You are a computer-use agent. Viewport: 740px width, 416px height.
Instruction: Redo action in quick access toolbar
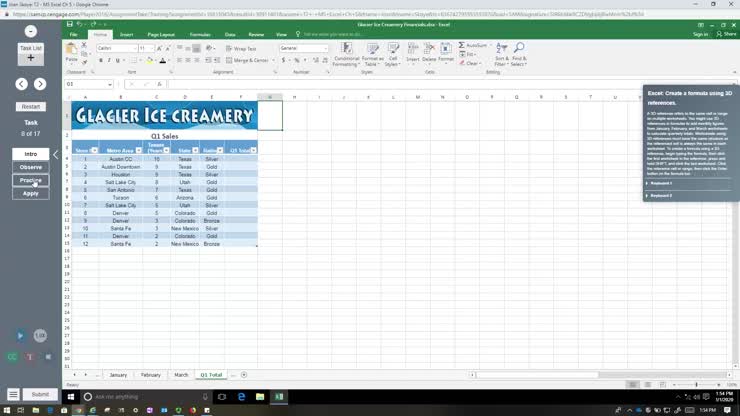[x=93, y=24]
